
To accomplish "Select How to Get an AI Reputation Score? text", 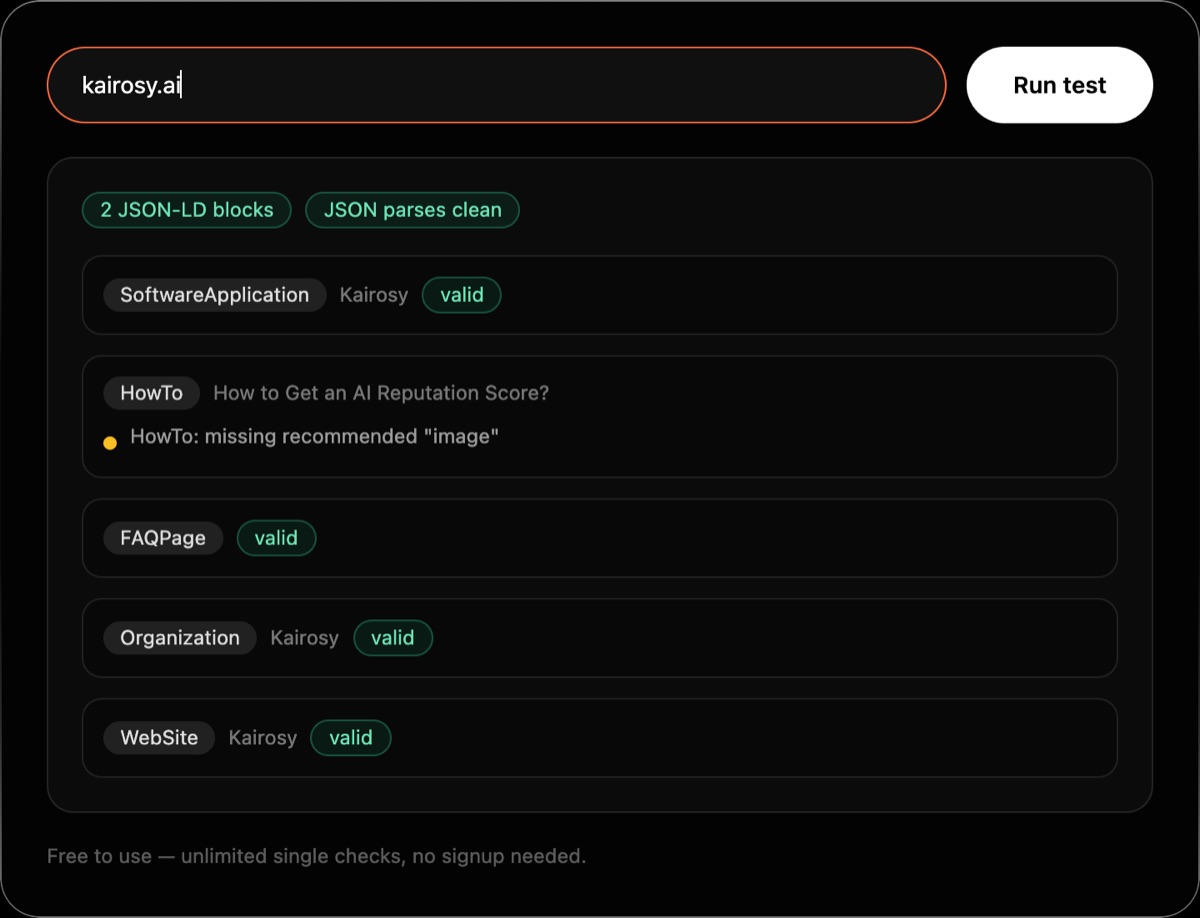I will pyautogui.click(x=381, y=393).
